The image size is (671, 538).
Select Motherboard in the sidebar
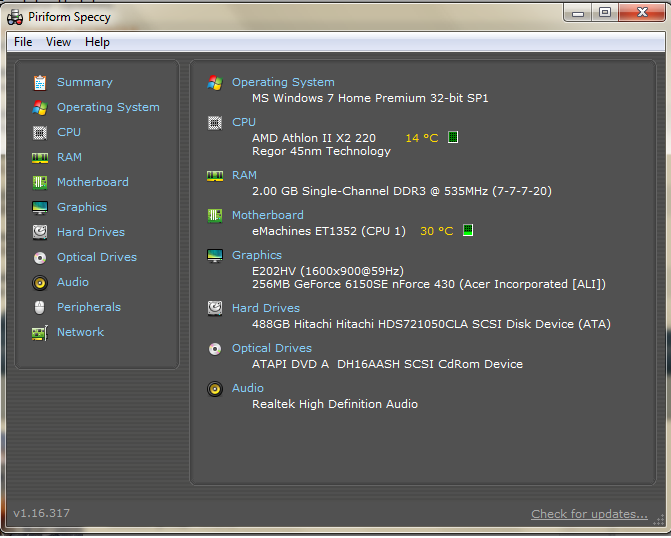point(93,182)
